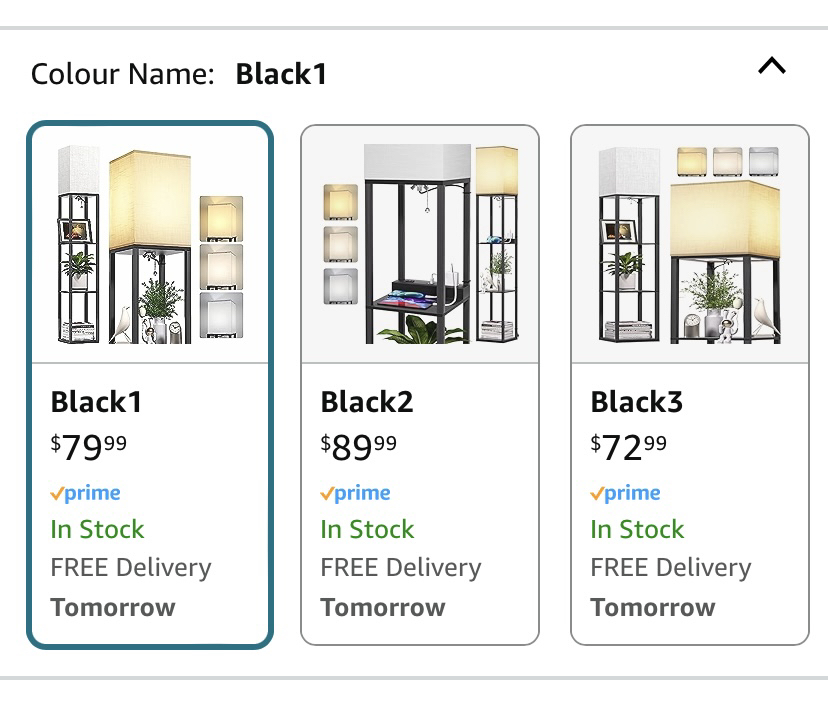Click the Colour Name: Black1 header label
This screenshot has height=701, width=828.
click(x=179, y=73)
